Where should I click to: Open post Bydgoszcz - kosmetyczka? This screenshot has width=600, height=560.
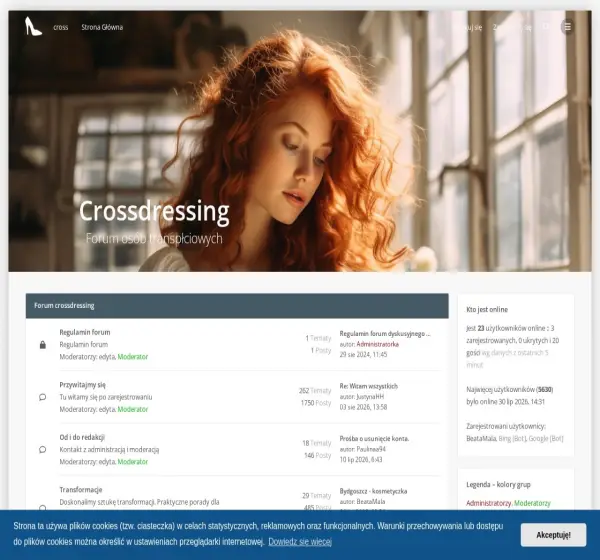tap(373, 491)
